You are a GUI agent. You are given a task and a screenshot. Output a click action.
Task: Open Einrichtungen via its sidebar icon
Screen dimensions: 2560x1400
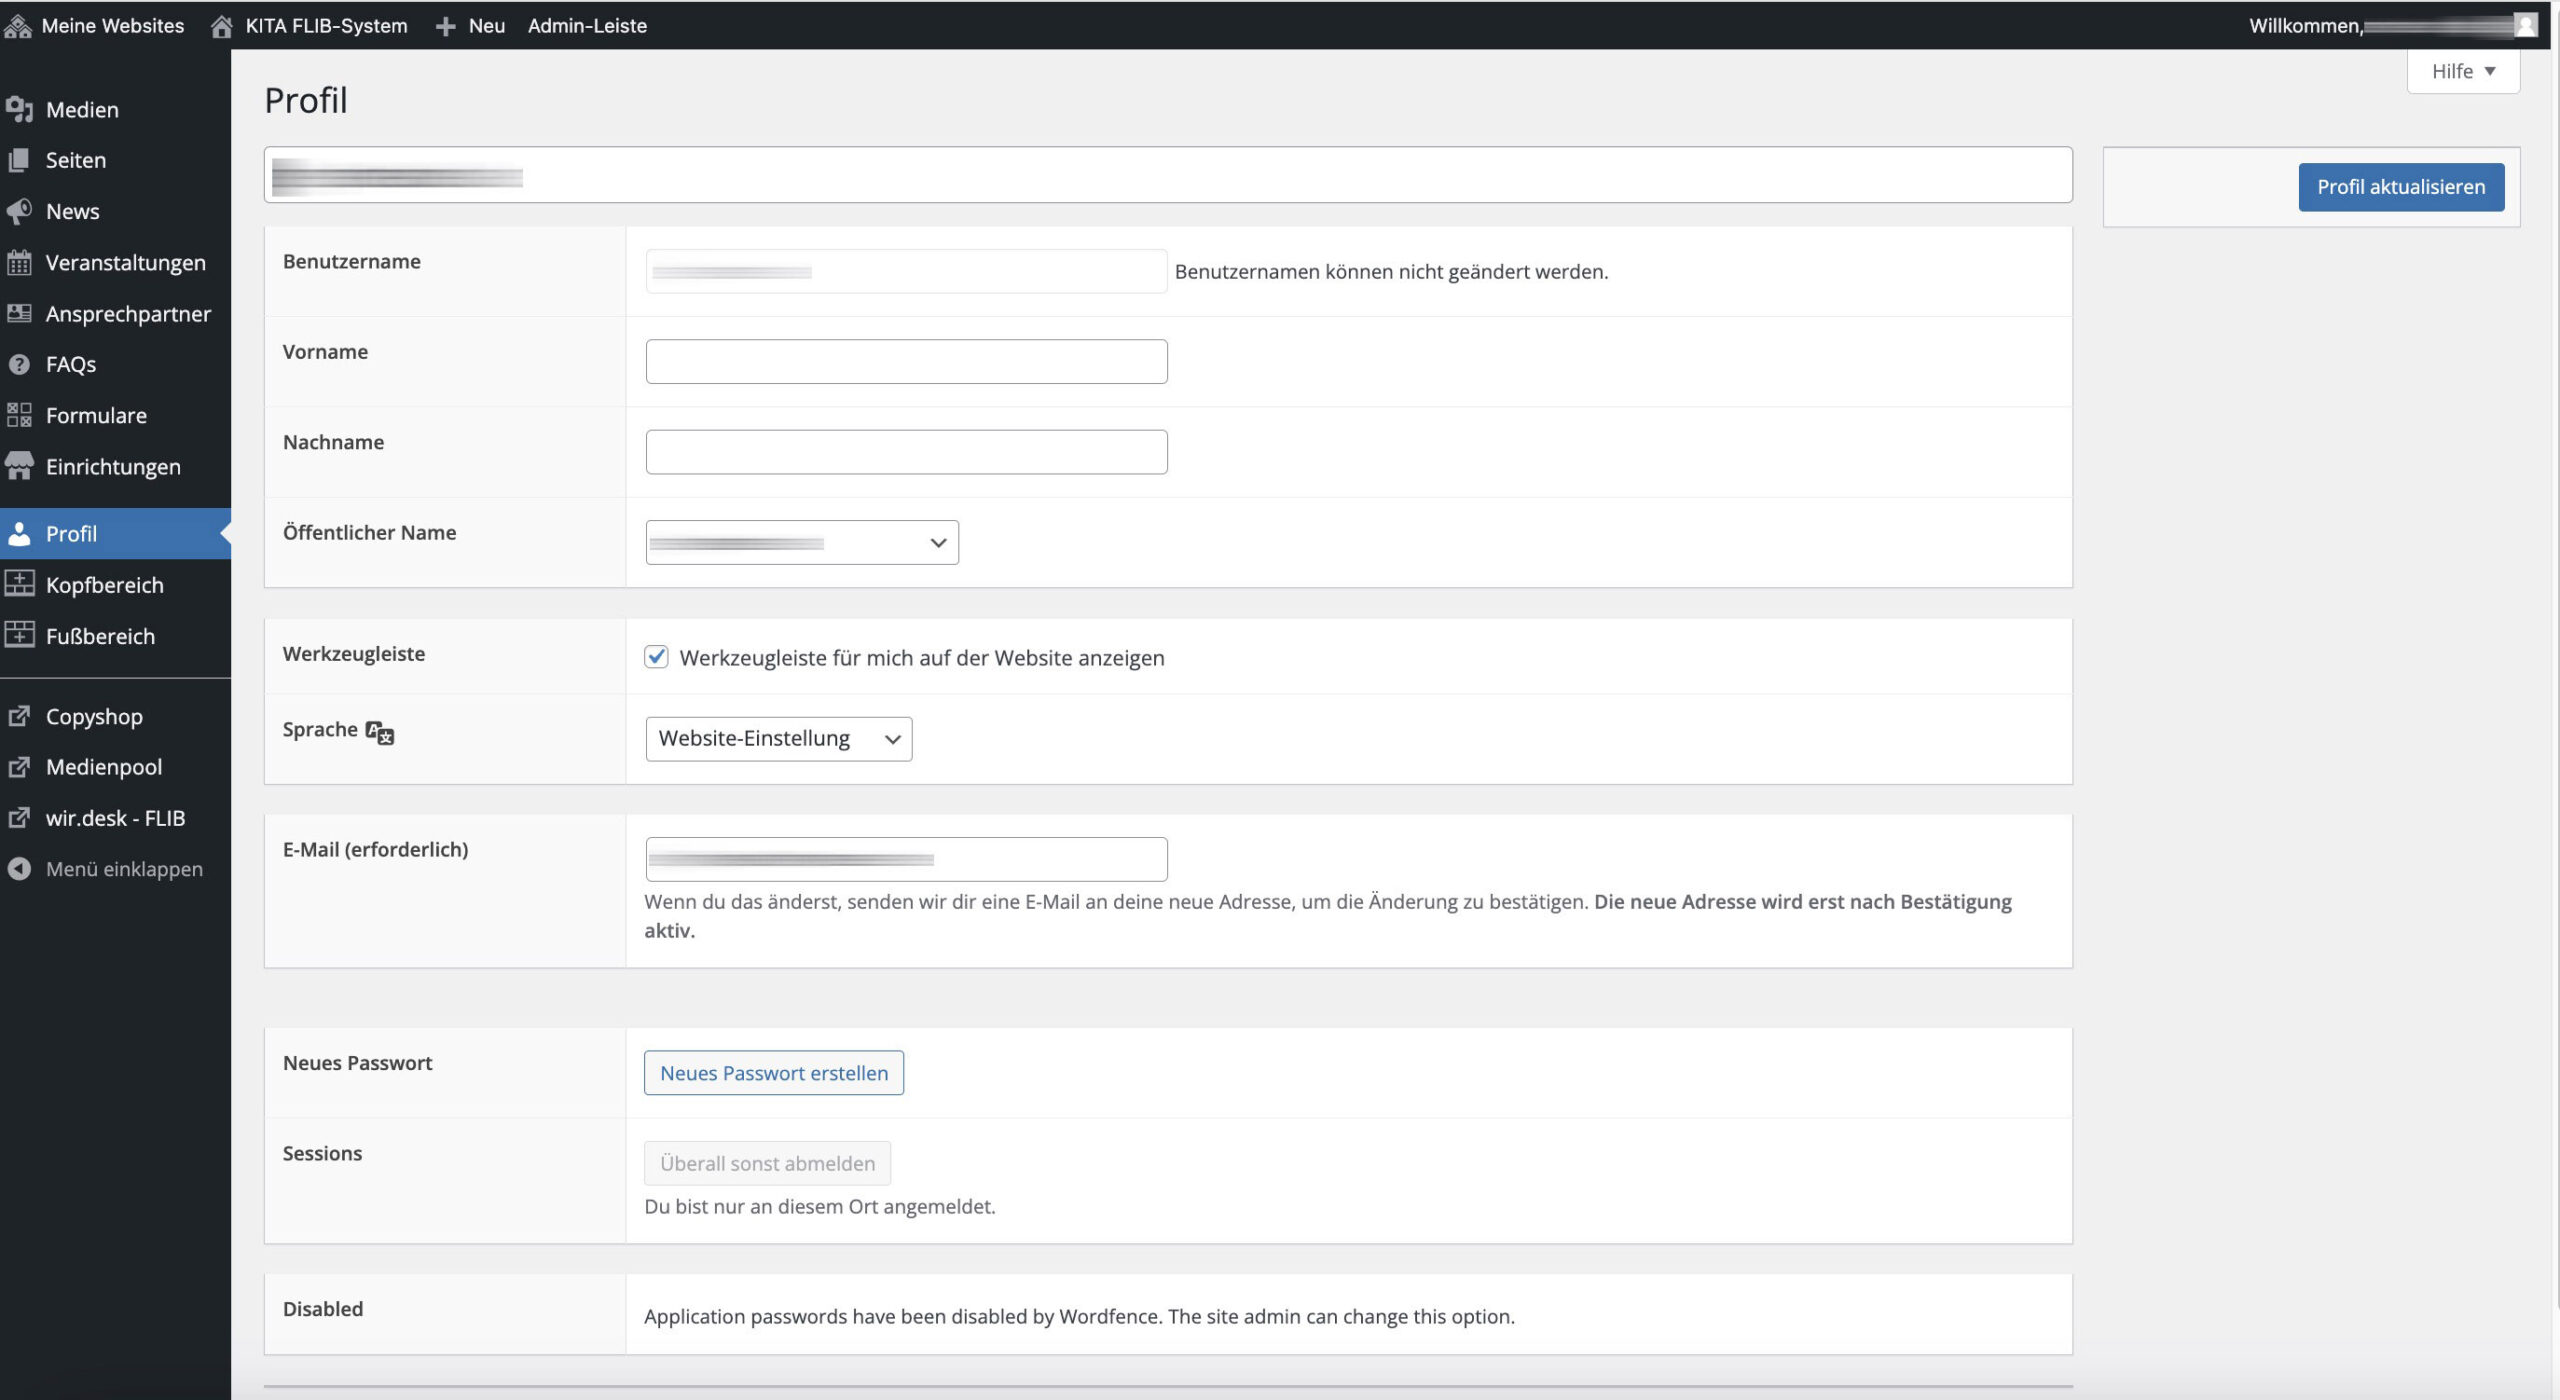tap(19, 466)
